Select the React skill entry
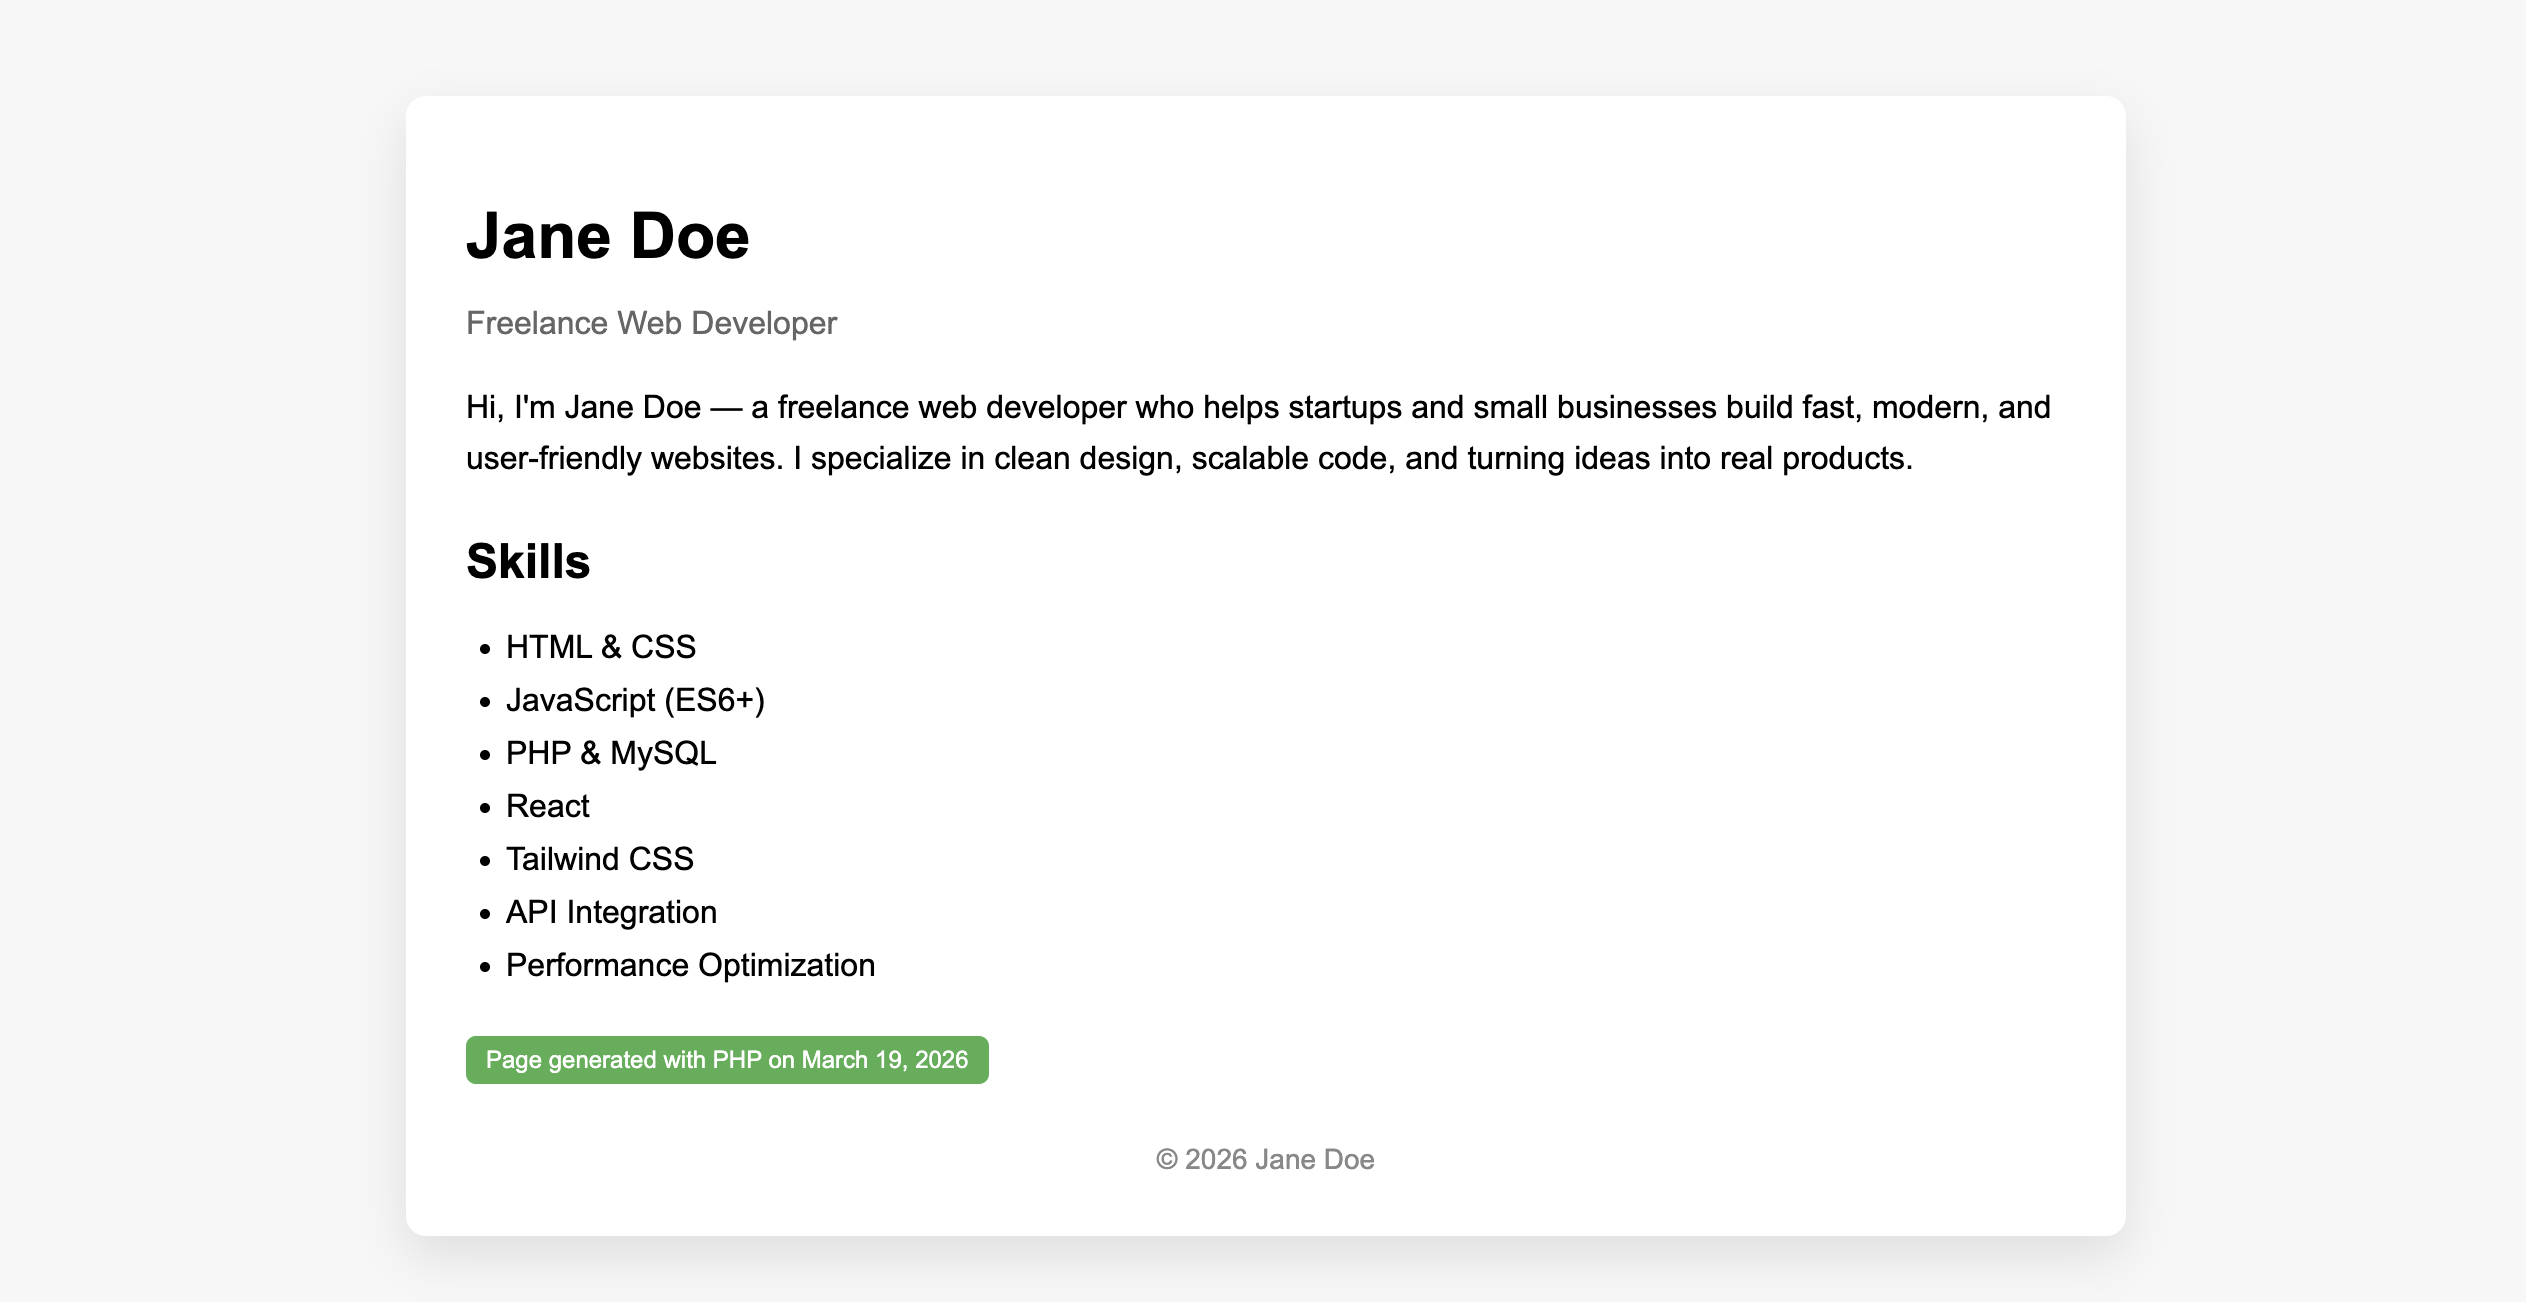Viewport: 2526px width, 1302px height. [x=548, y=806]
